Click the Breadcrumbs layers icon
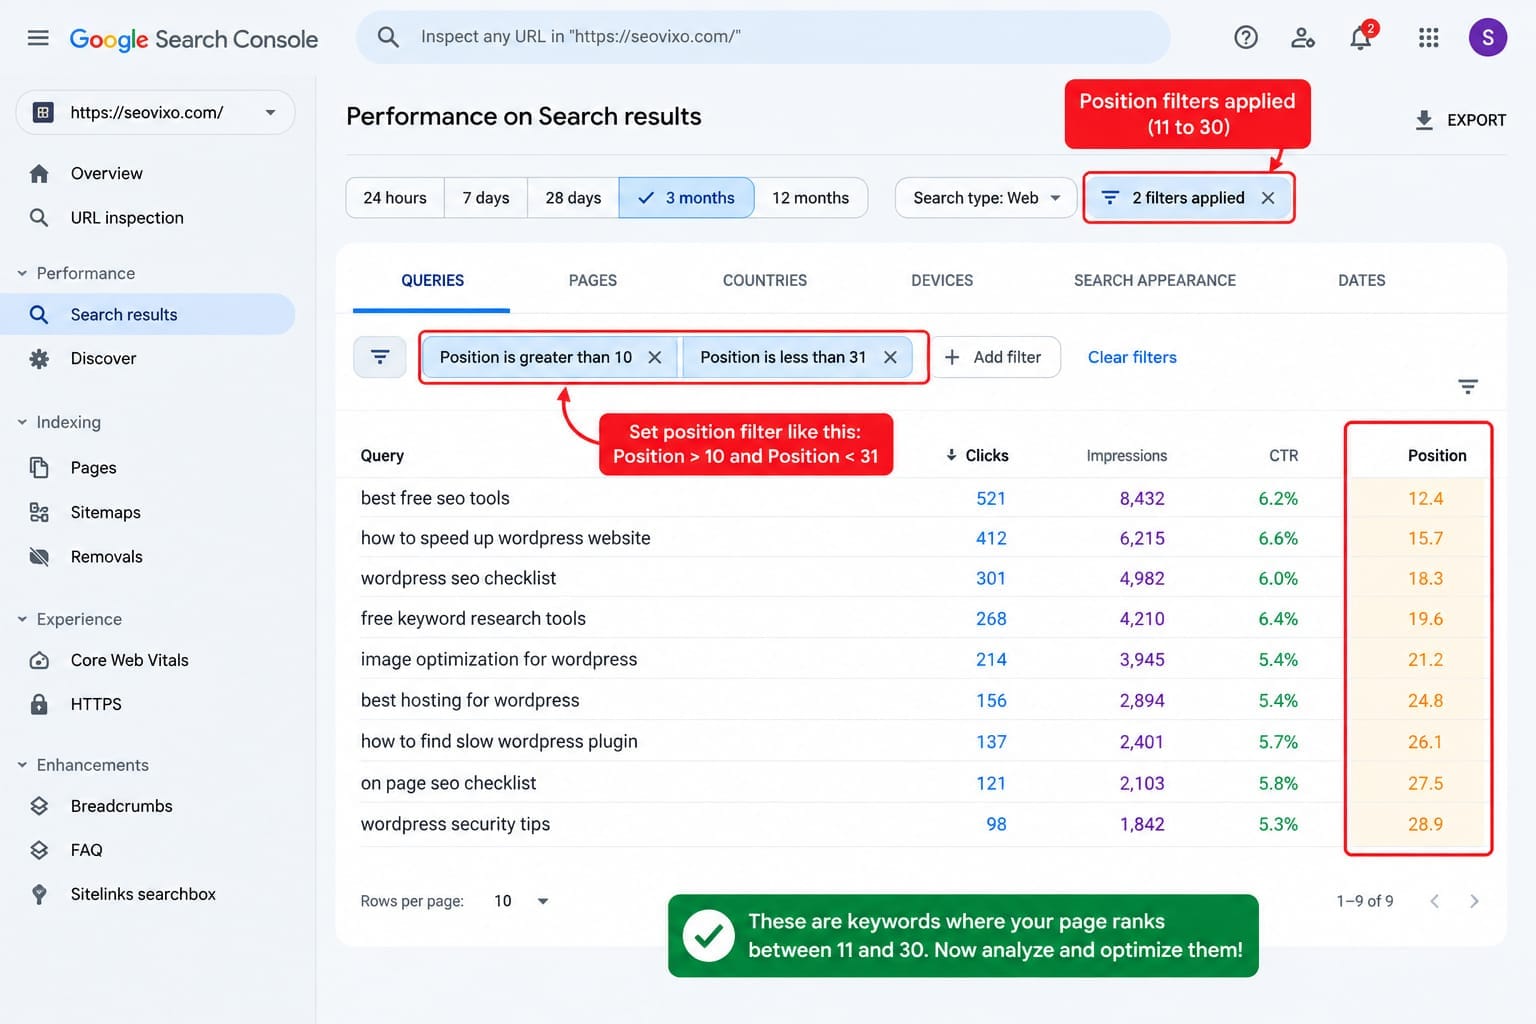The height and width of the screenshot is (1024, 1536). coord(39,806)
